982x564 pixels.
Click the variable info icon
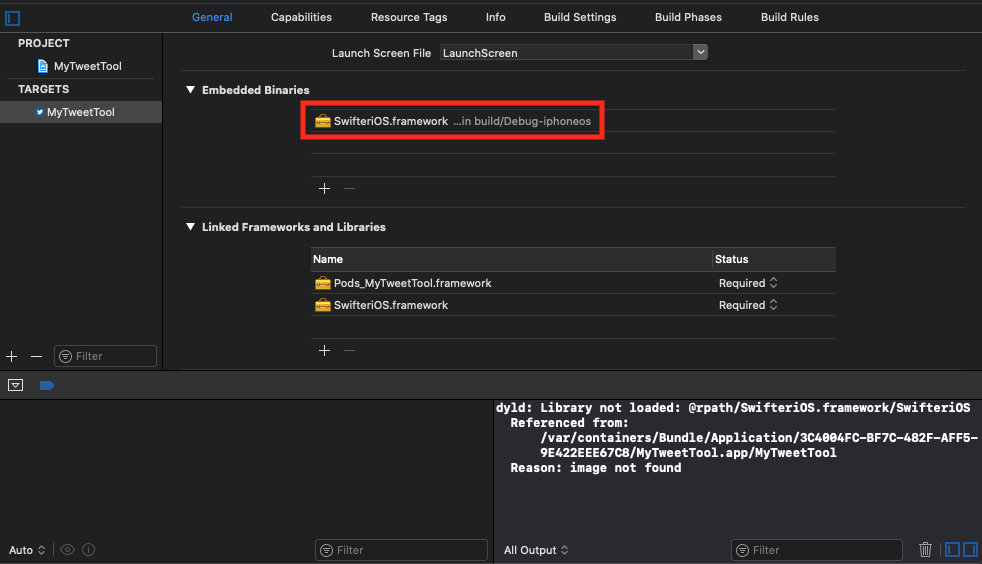89,550
